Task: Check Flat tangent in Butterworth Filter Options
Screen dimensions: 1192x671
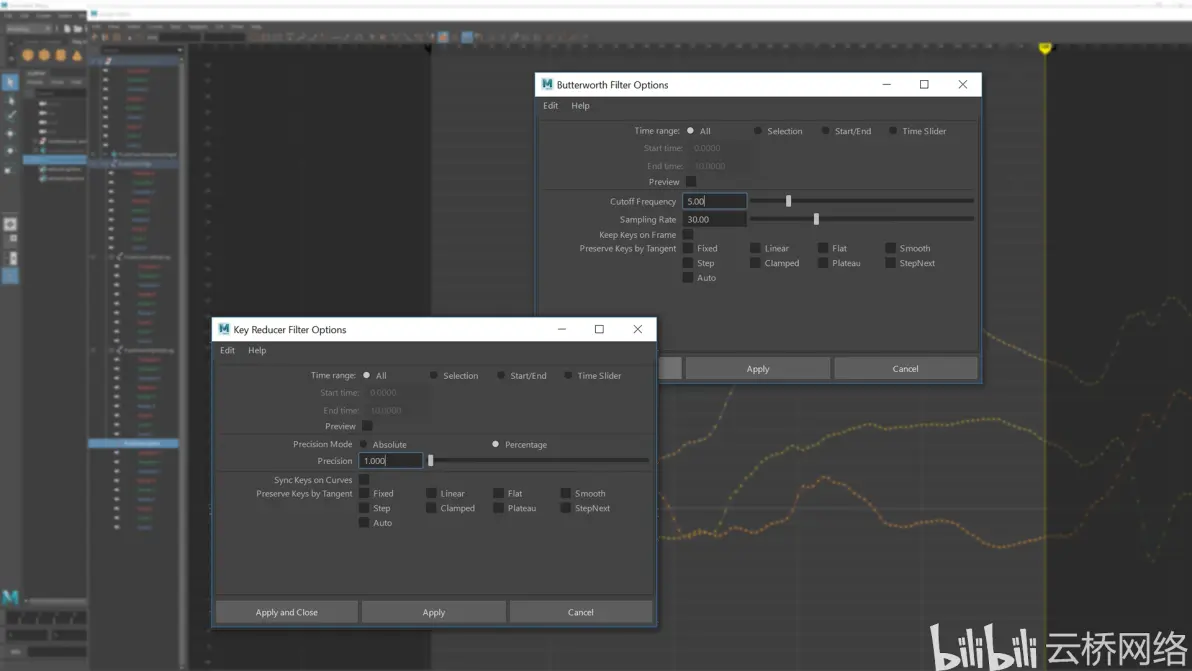Action: [823, 248]
